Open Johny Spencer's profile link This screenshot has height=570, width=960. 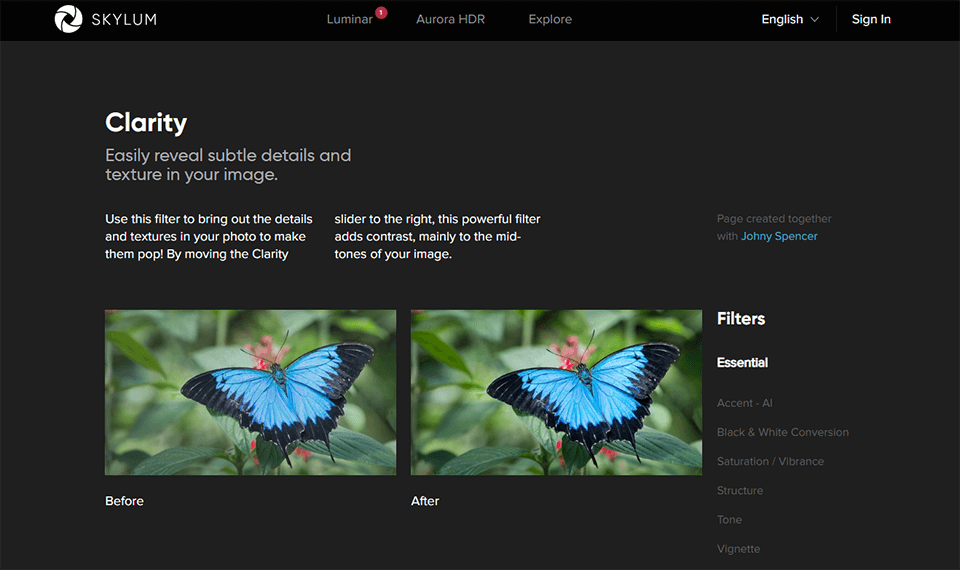pos(779,236)
